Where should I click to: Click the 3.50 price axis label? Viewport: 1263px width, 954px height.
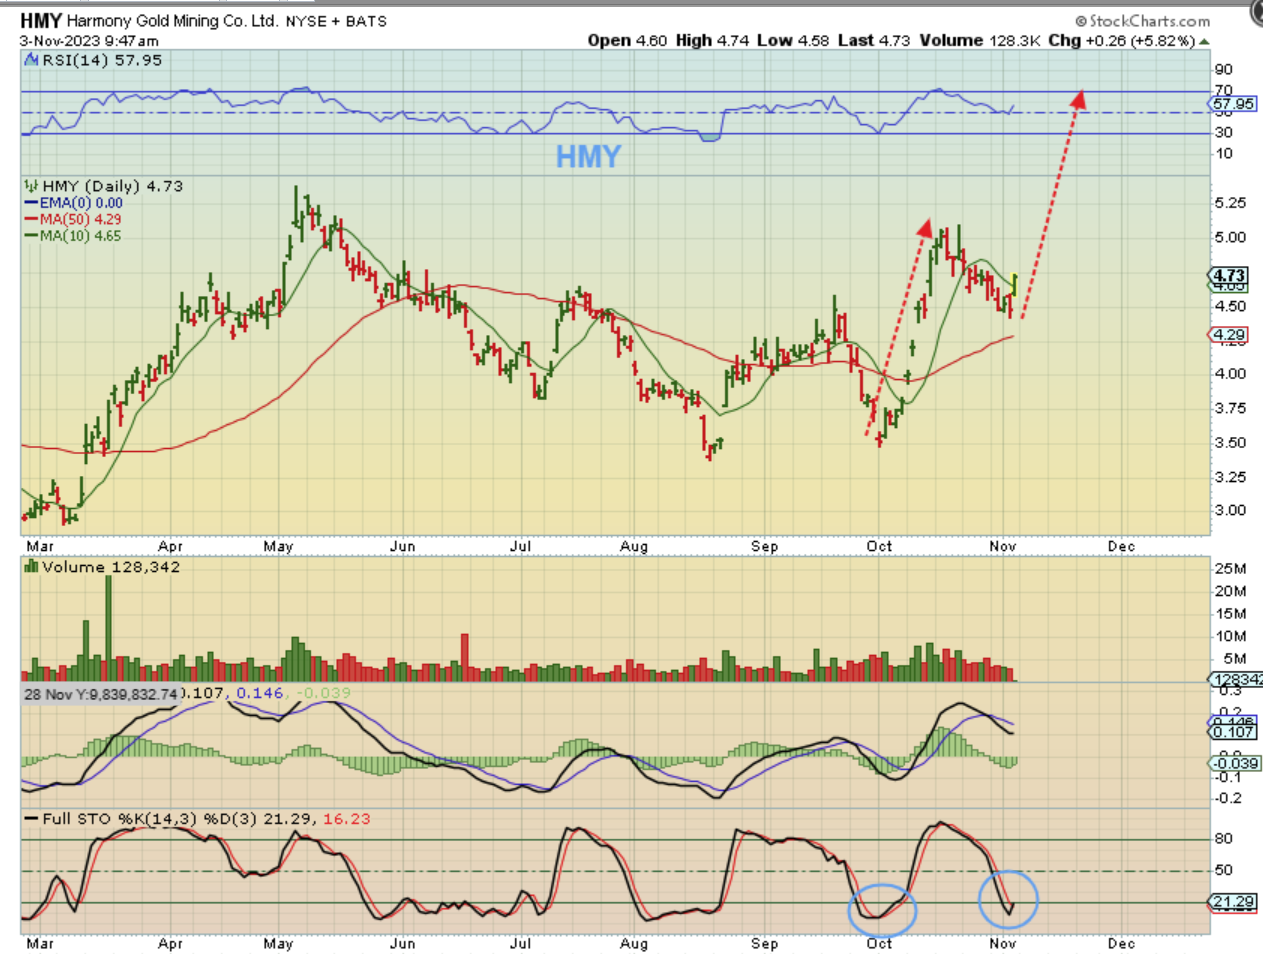coord(1230,443)
